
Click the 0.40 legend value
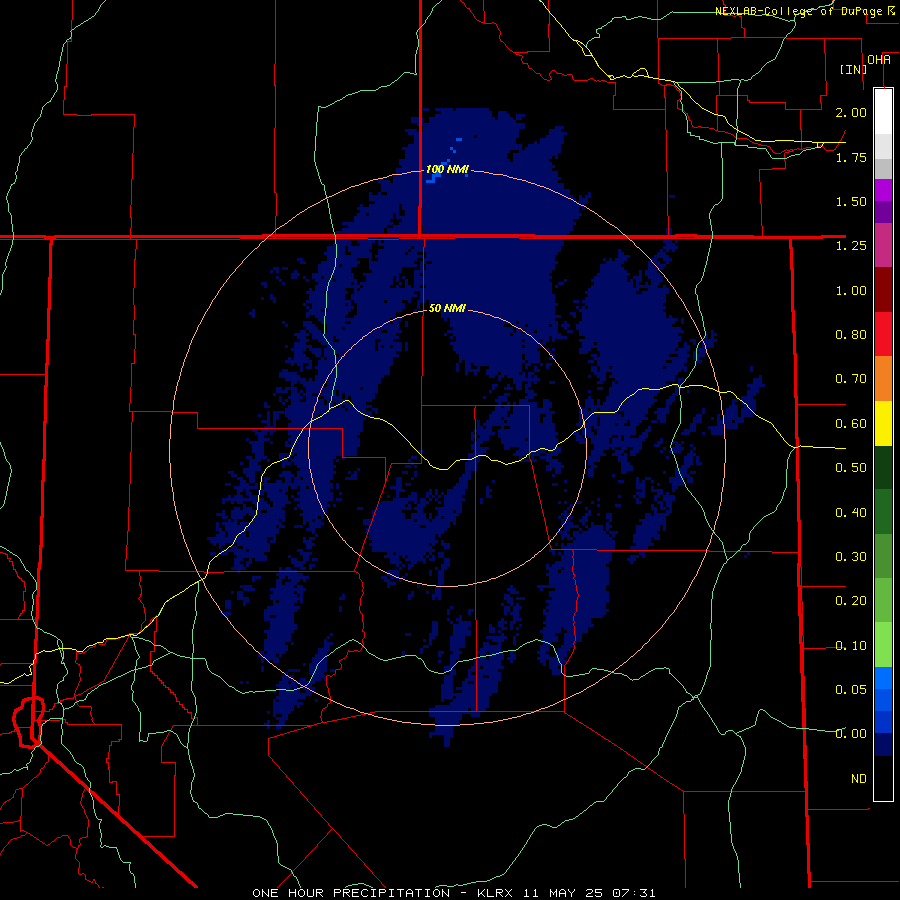click(851, 513)
